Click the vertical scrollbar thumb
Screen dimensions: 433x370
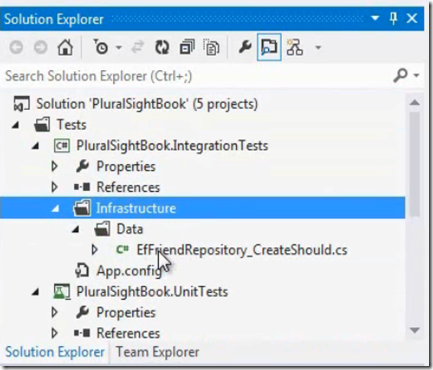415,164
